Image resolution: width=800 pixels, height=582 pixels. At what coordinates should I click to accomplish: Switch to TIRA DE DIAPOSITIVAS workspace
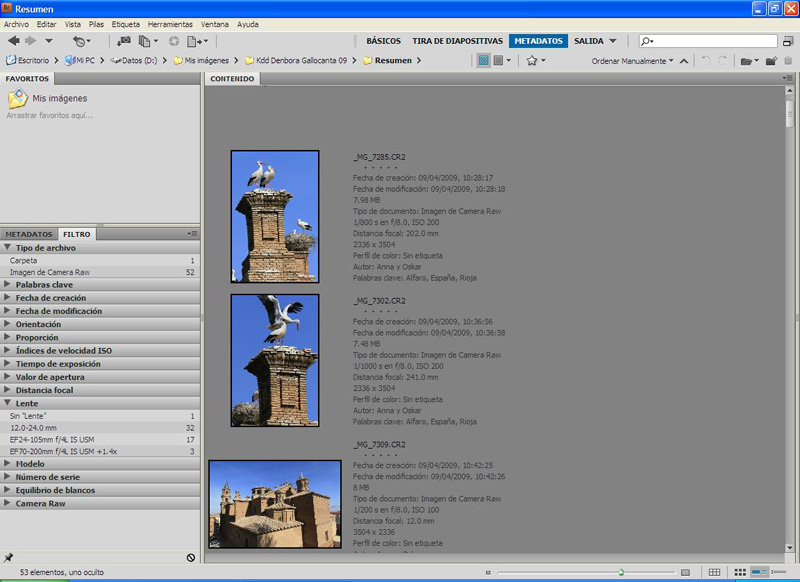tap(458, 41)
